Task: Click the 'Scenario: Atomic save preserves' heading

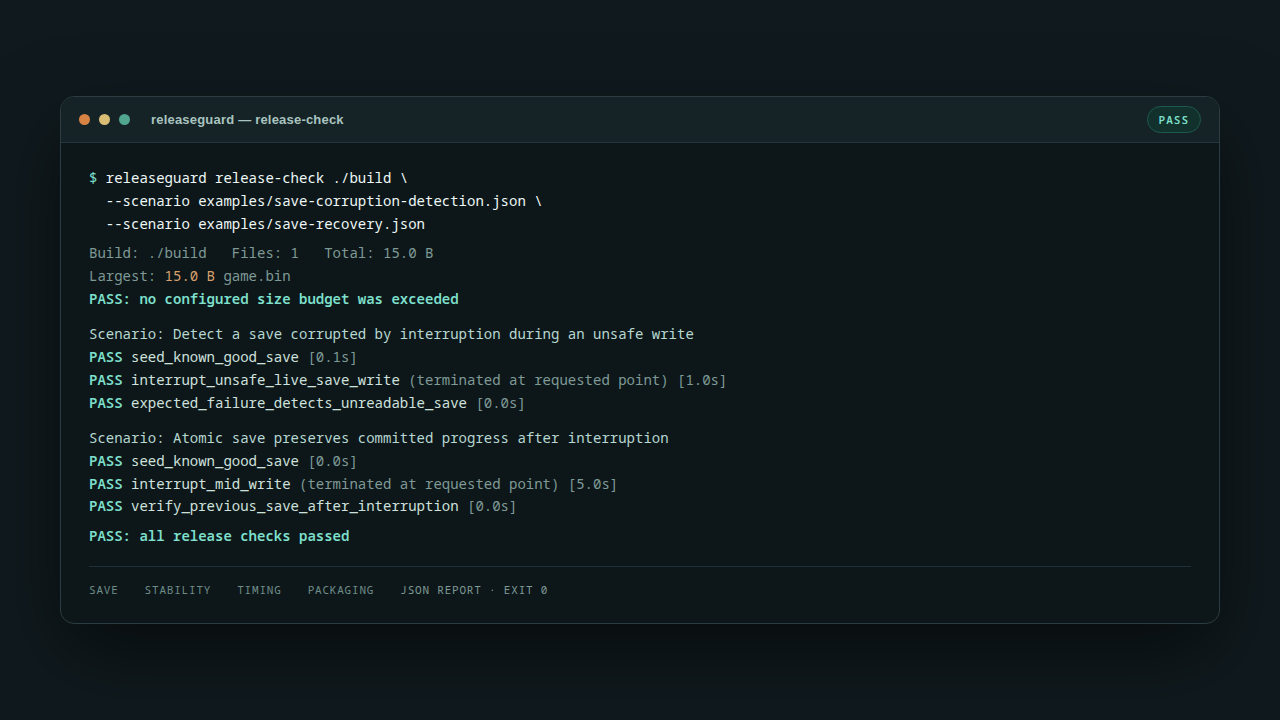Action: 379,438
